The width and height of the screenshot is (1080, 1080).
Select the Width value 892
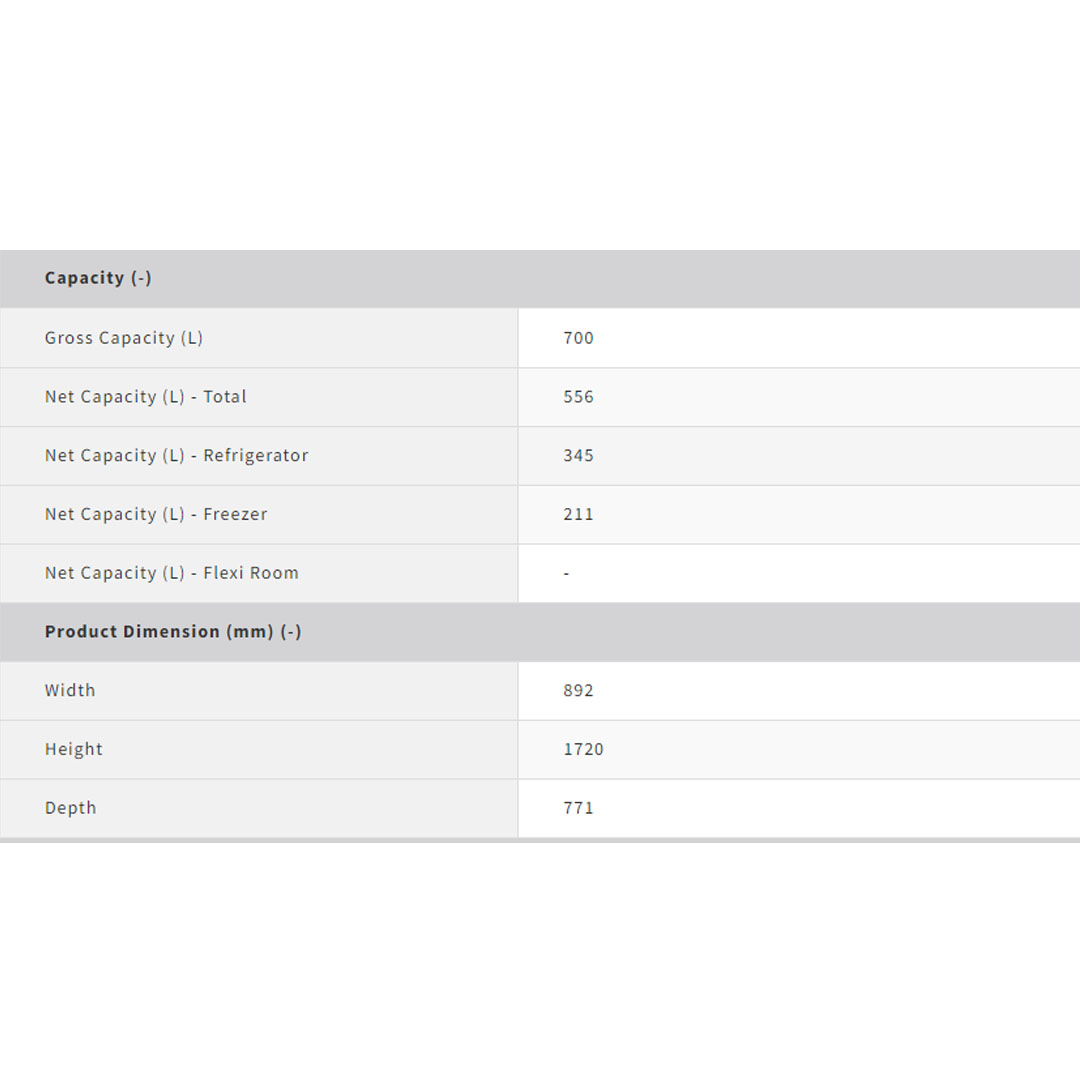(578, 691)
